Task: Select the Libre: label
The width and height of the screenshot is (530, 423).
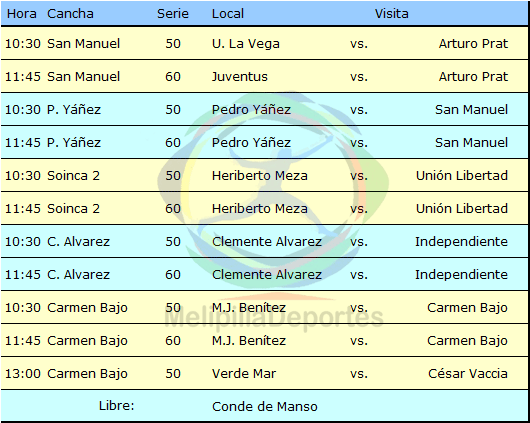Action: (x=116, y=406)
